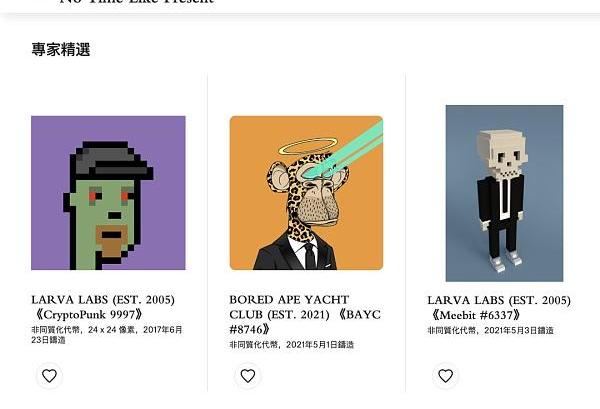Click the Meebit figure's white sneakers
Viewport: 600px width, 409px height.
(x=505, y=261)
